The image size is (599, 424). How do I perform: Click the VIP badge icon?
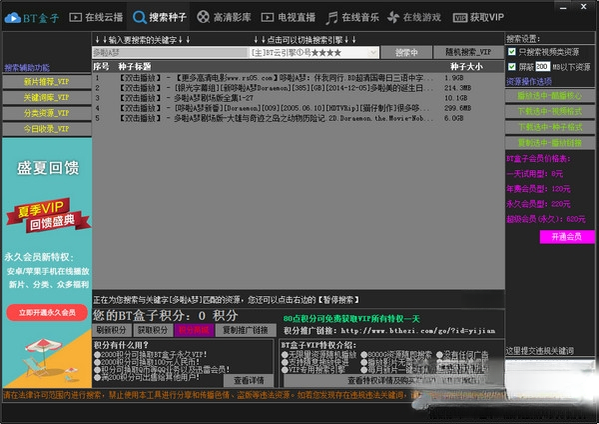pyautogui.click(x=460, y=18)
